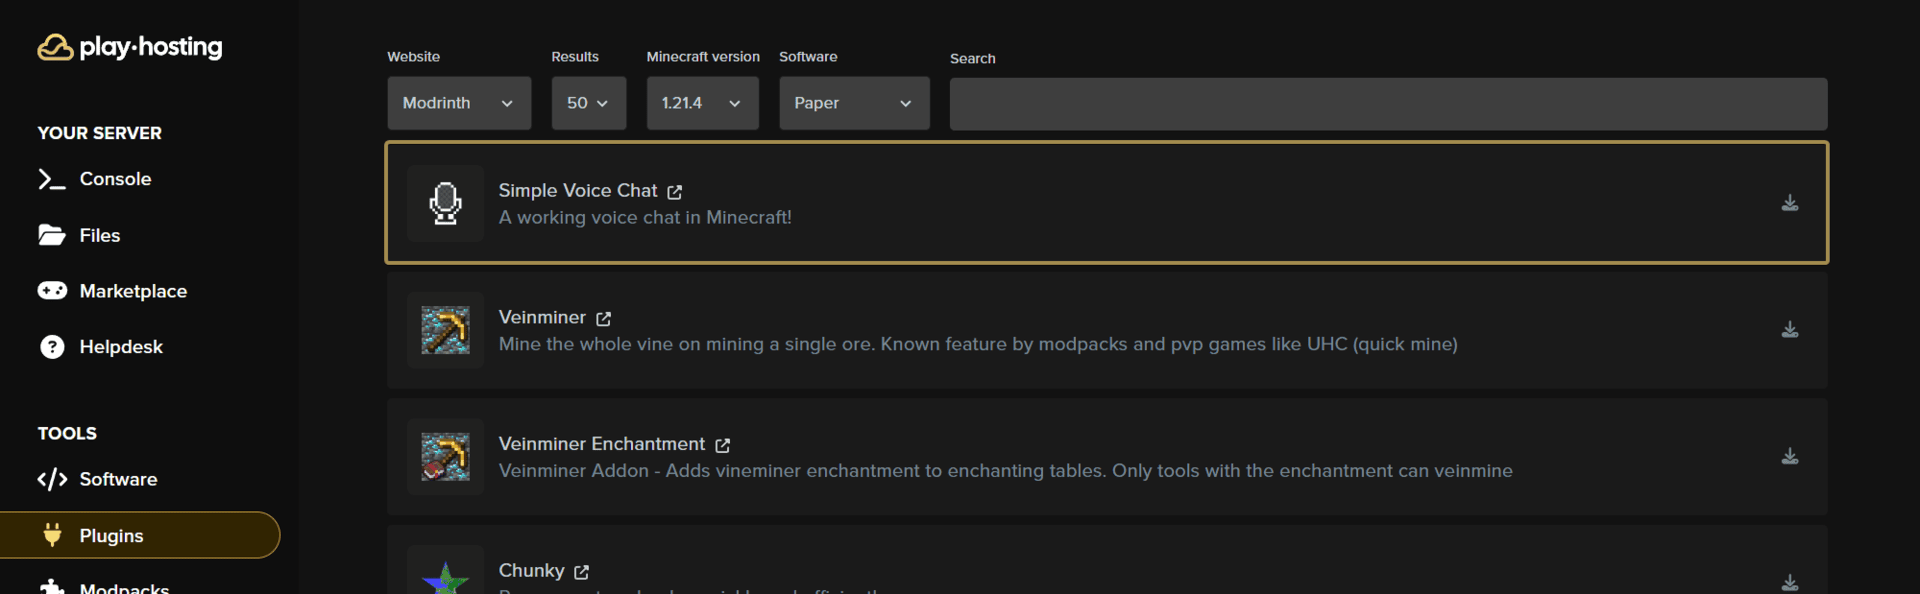Click the Simple Voice Chat microphone thumbnail
Viewport: 1920px width, 594px height.
click(445, 203)
